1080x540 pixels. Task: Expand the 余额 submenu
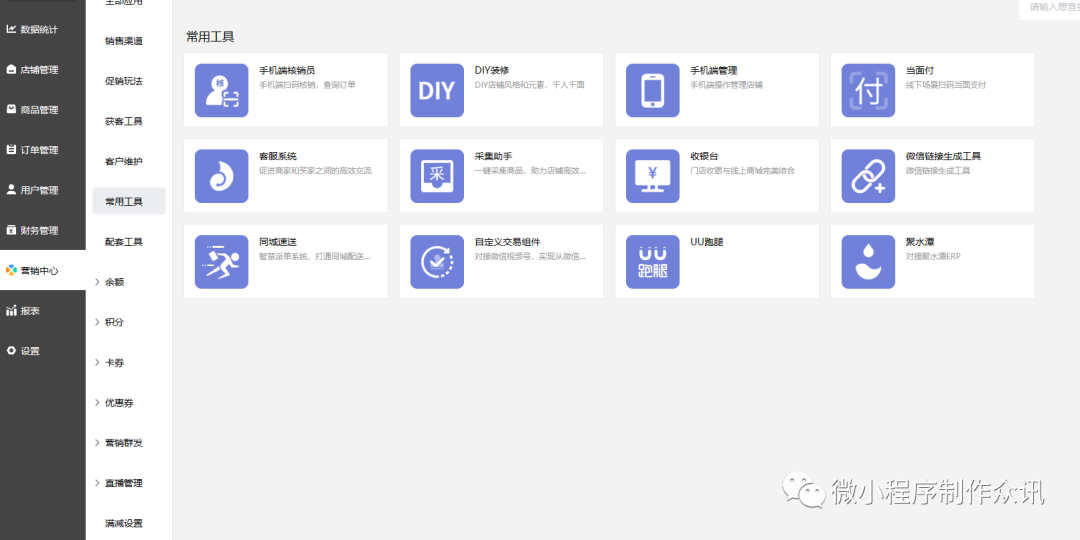click(x=114, y=282)
